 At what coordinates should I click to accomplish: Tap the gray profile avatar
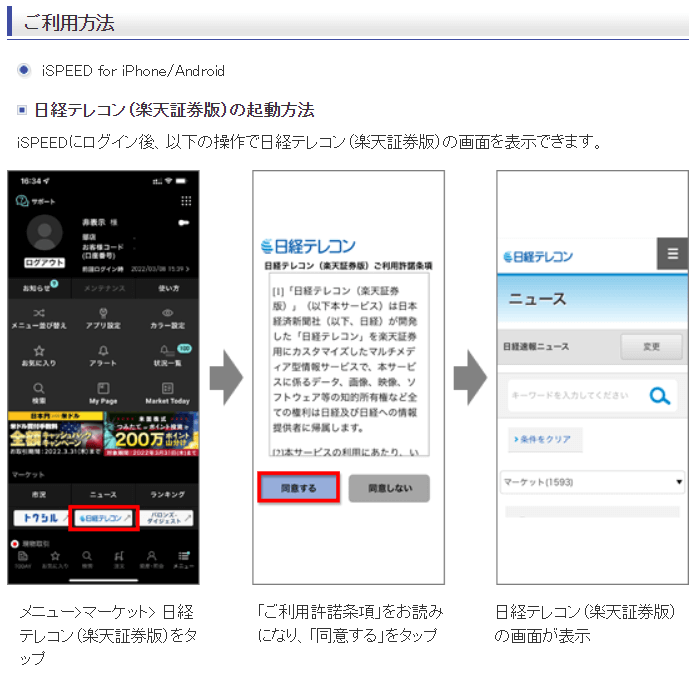pyautogui.click(x=44, y=233)
